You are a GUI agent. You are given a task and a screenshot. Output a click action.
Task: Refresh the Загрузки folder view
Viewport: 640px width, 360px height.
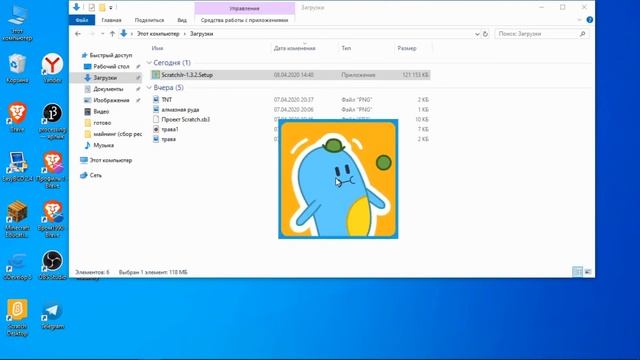485,34
